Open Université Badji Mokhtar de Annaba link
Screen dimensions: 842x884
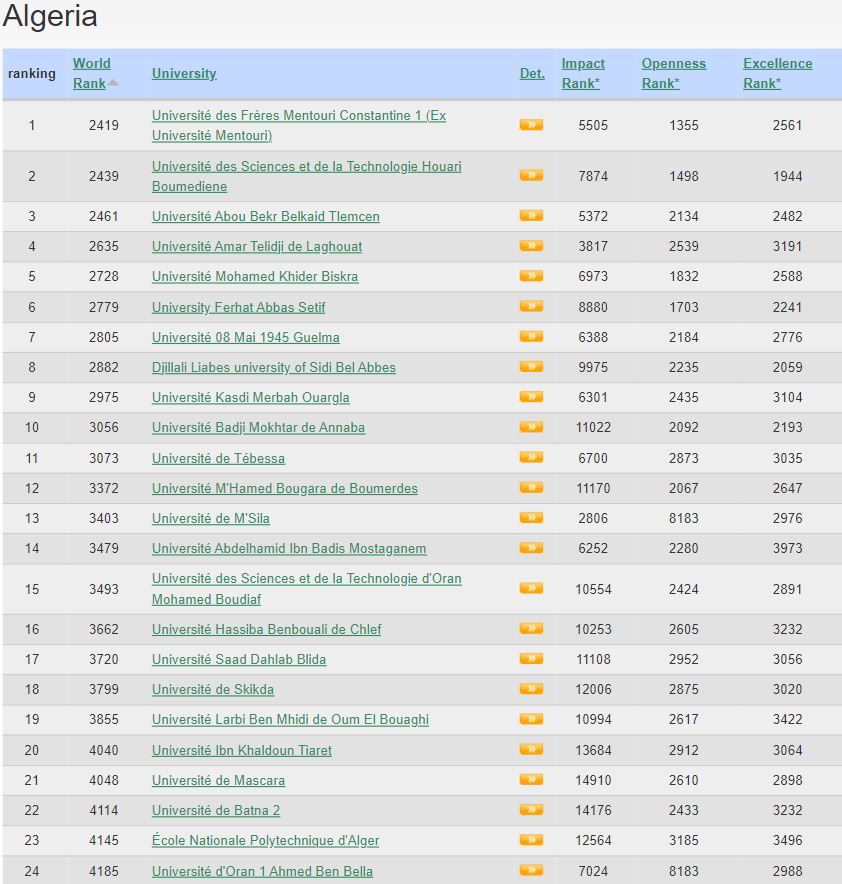pos(258,427)
